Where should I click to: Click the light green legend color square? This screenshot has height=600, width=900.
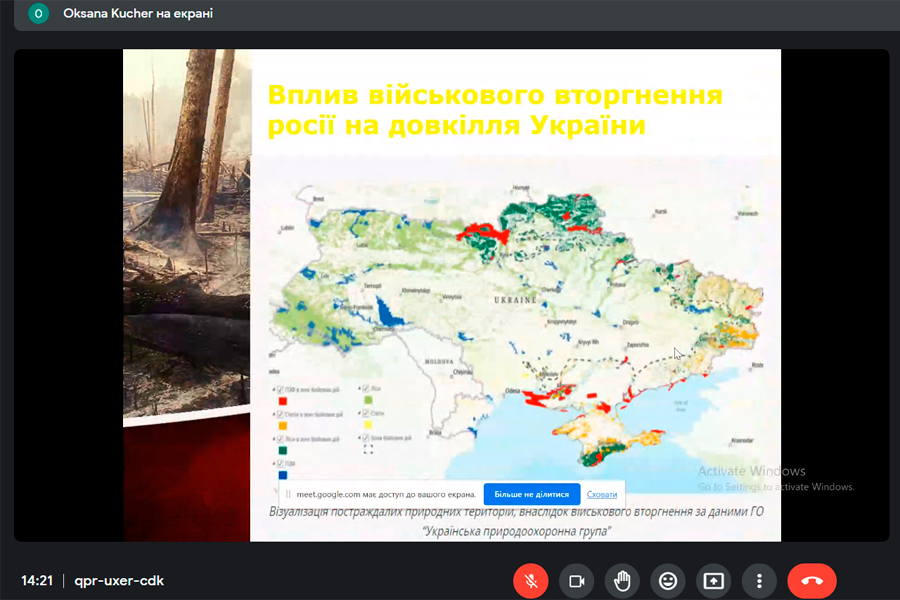click(x=368, y=400)
